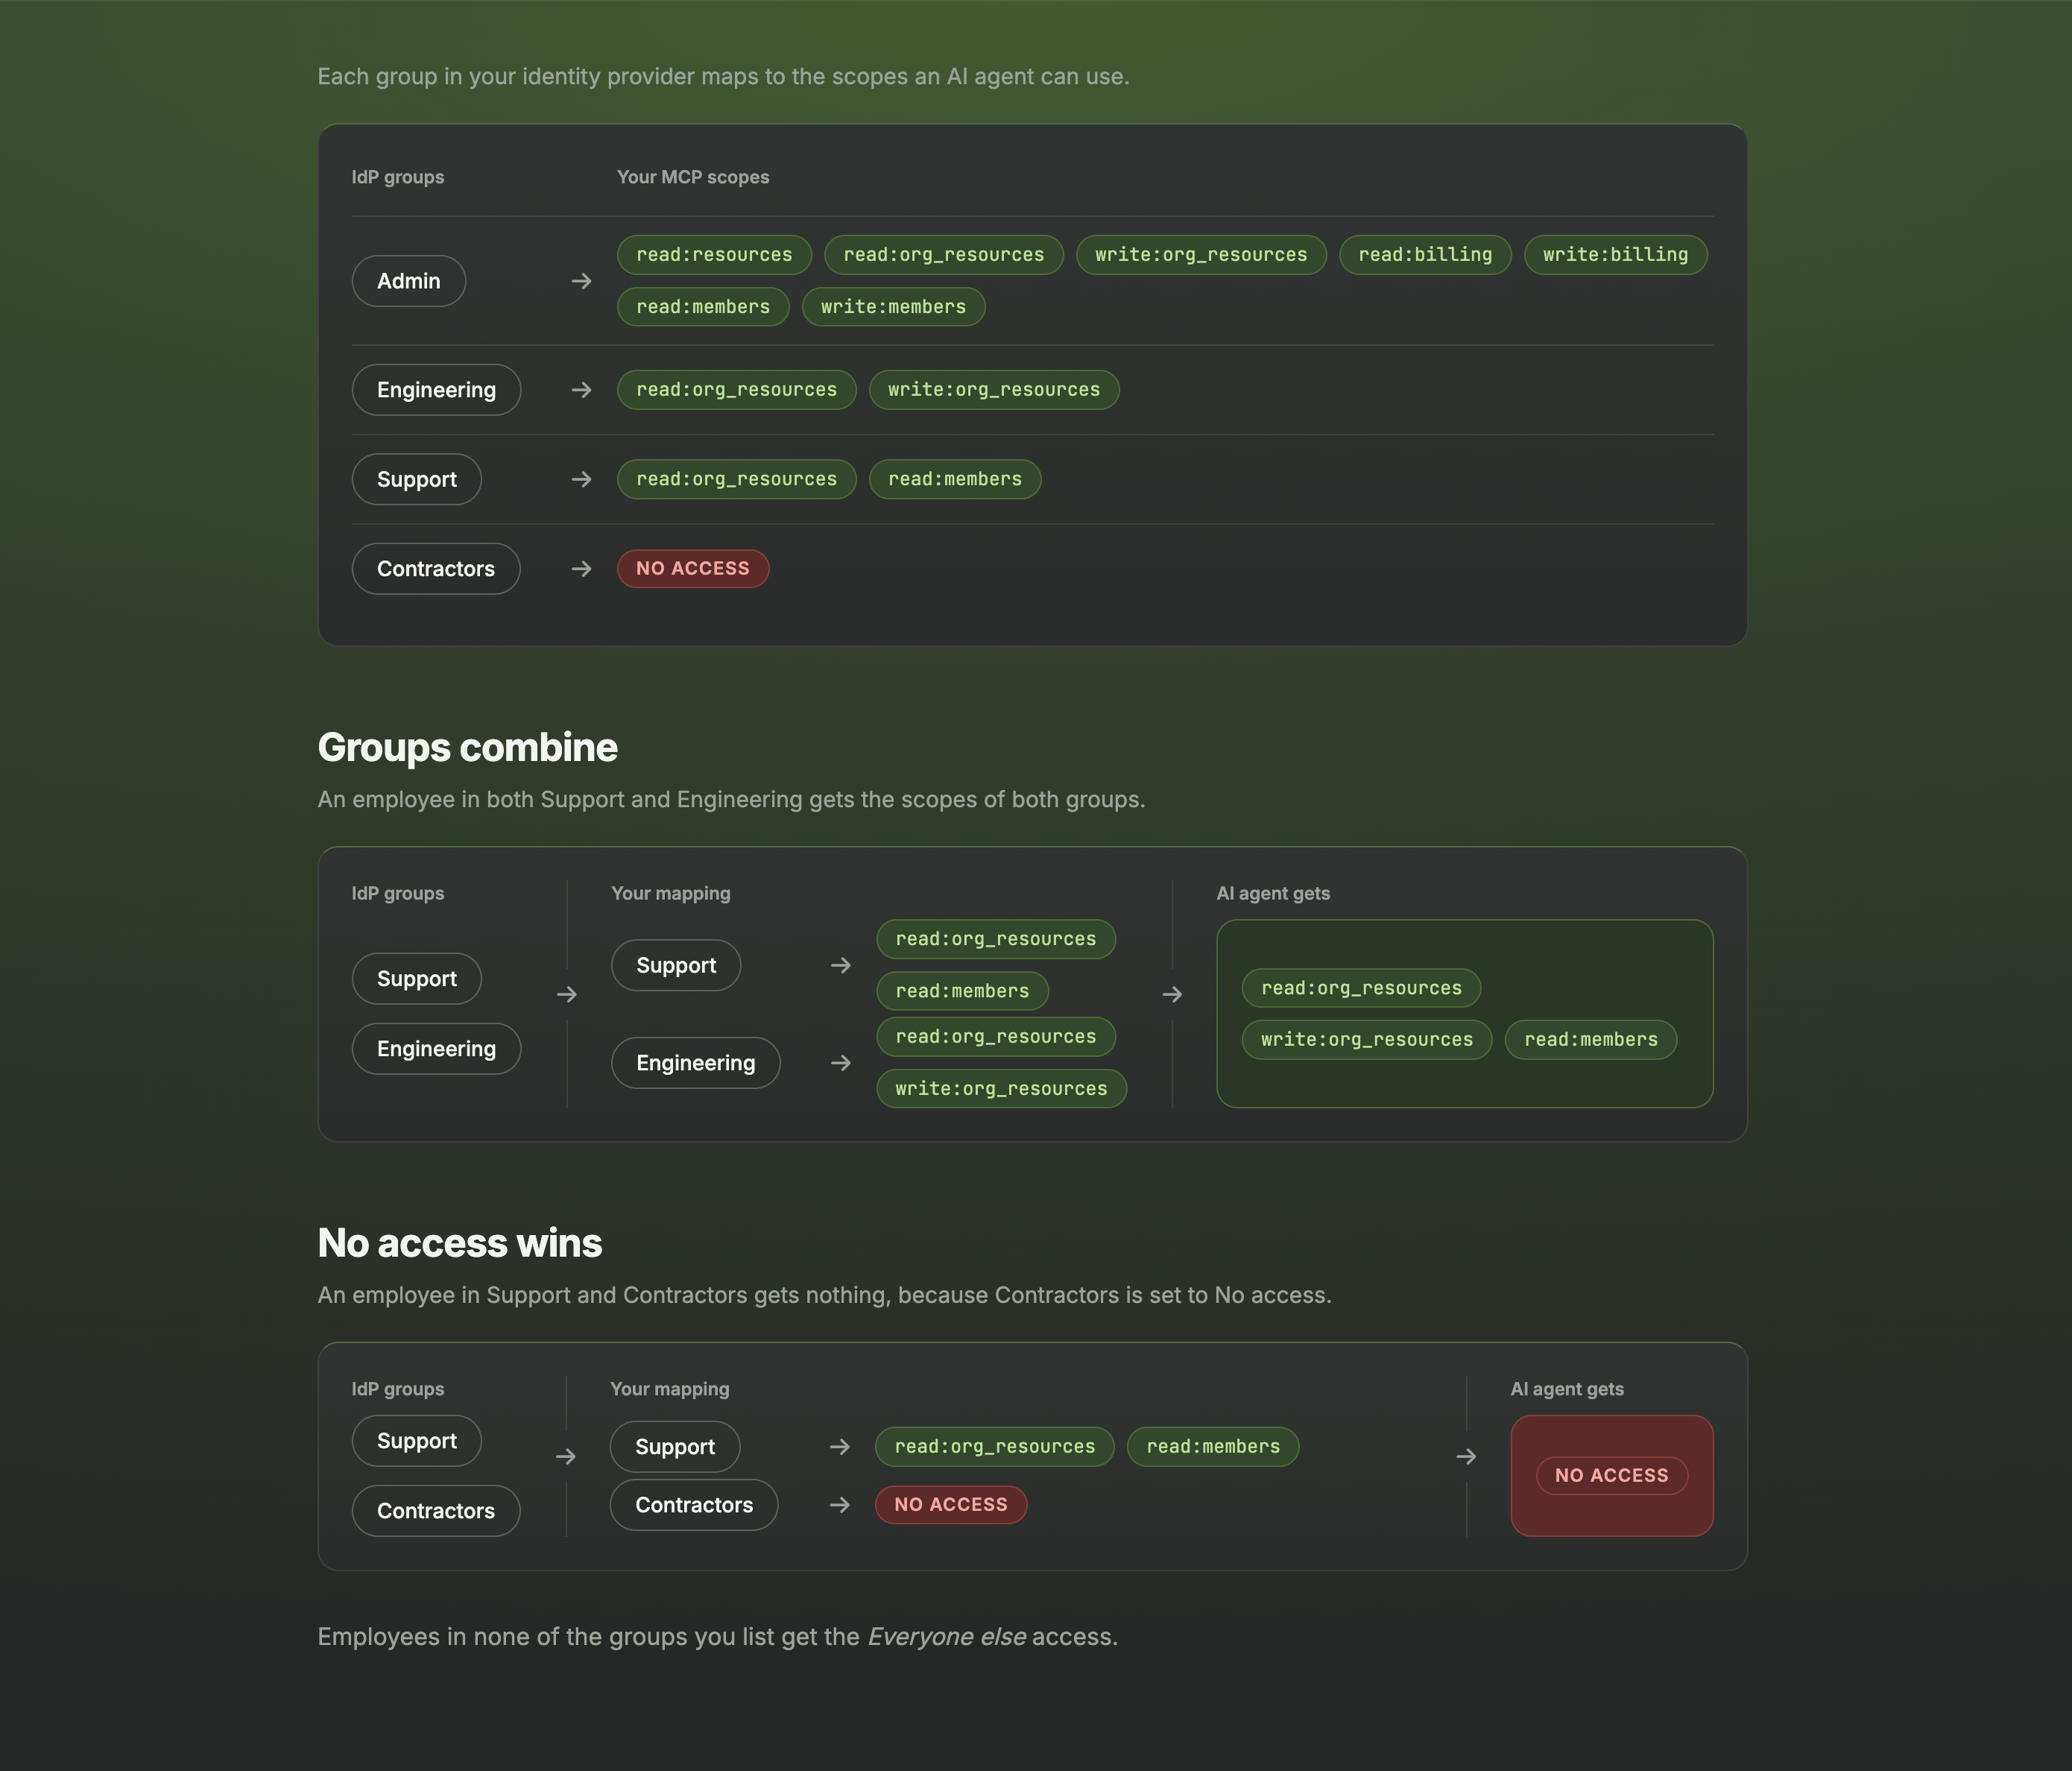The height and width of the screenshot is (1771, 2072).
Task: Click the arrow beside Contractors in the MCP scopes table
Action: point(581,569)
